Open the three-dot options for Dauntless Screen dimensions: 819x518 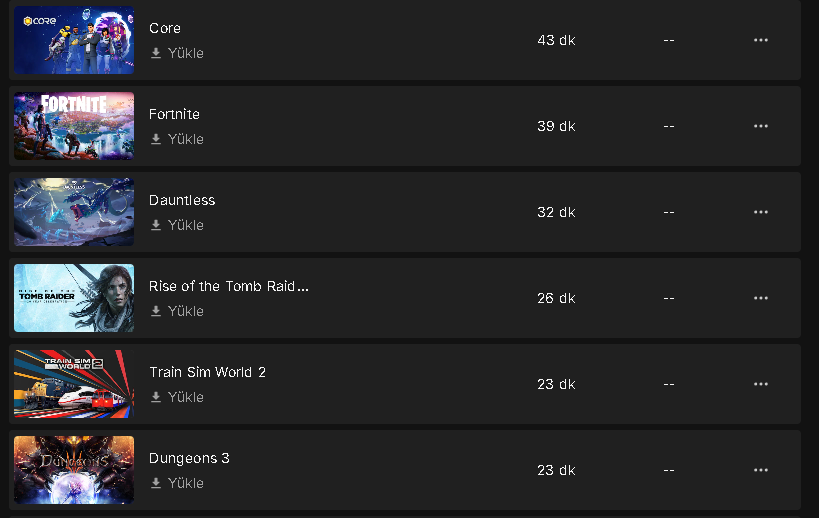[x=760, y=212]
